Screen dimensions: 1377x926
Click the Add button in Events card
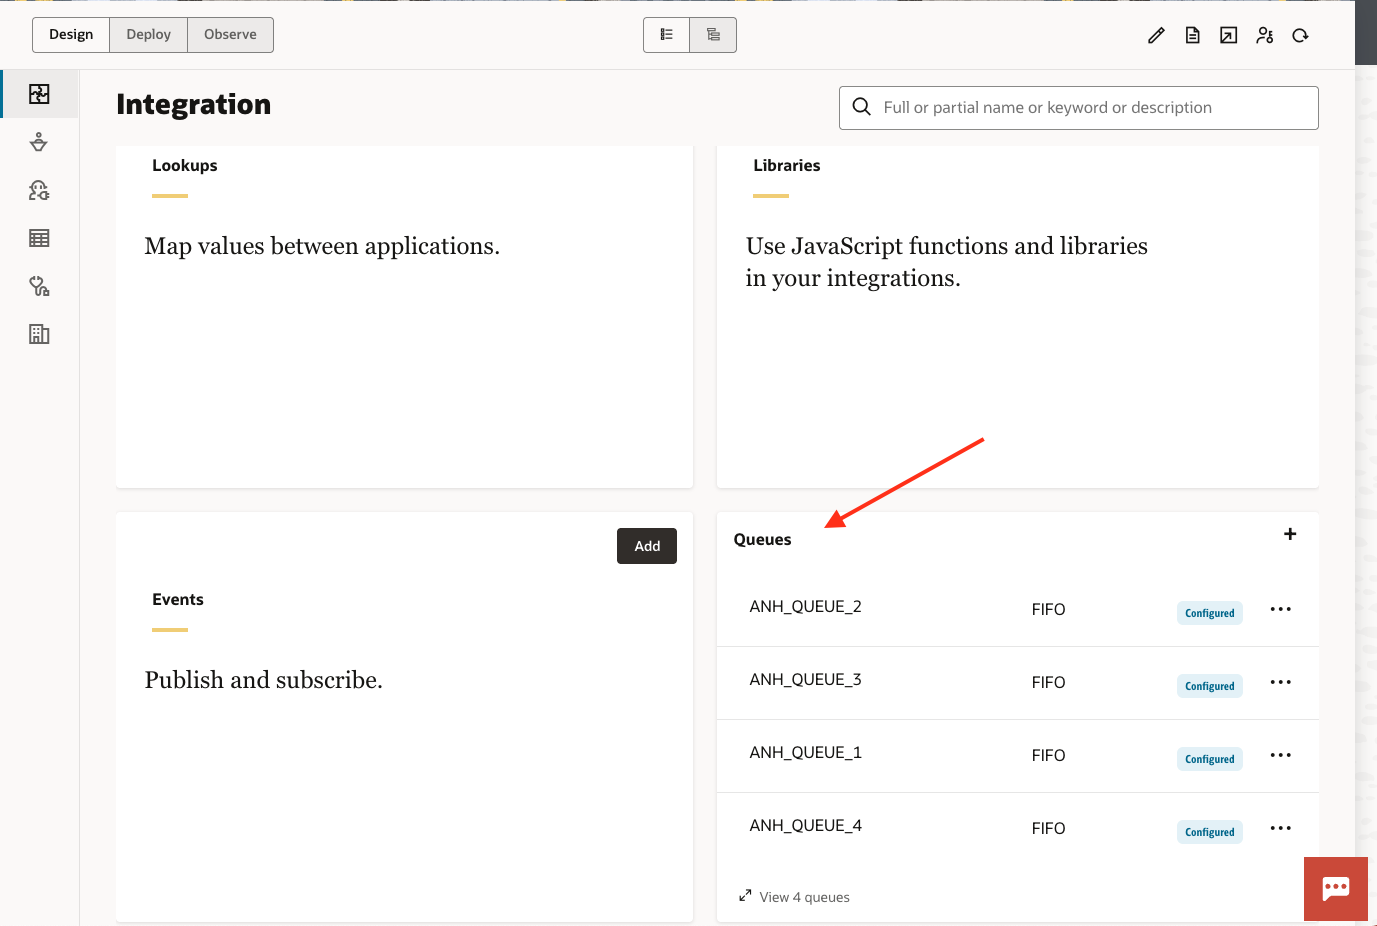click(647, 546)
